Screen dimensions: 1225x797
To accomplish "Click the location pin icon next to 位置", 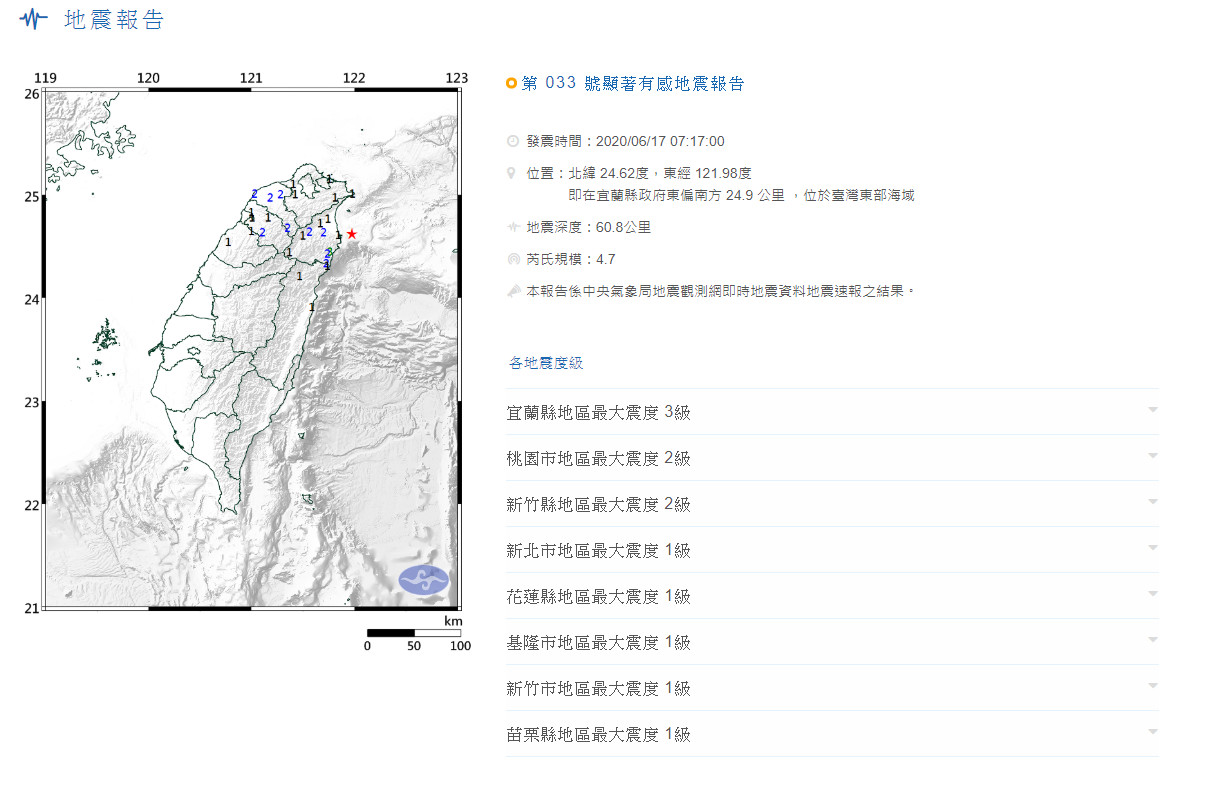I will point(513,173).
